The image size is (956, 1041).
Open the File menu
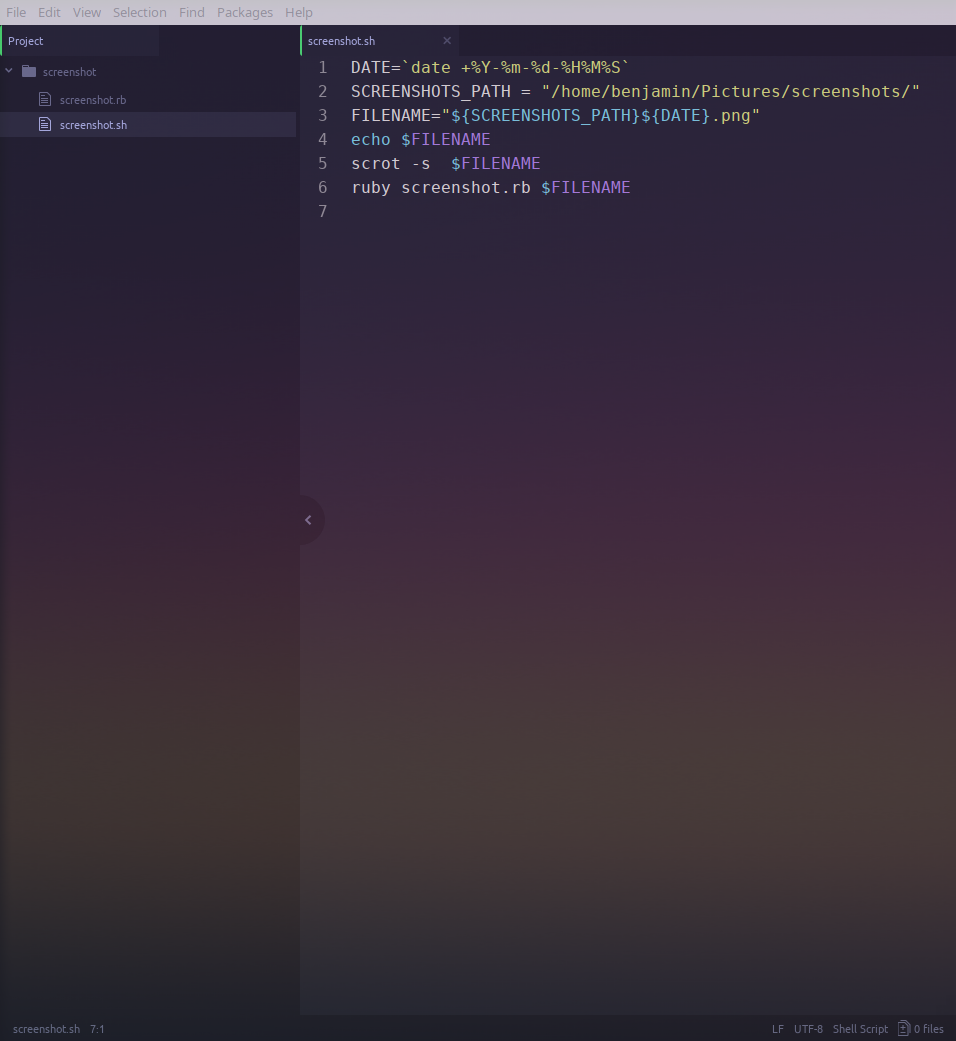point(16,13)
